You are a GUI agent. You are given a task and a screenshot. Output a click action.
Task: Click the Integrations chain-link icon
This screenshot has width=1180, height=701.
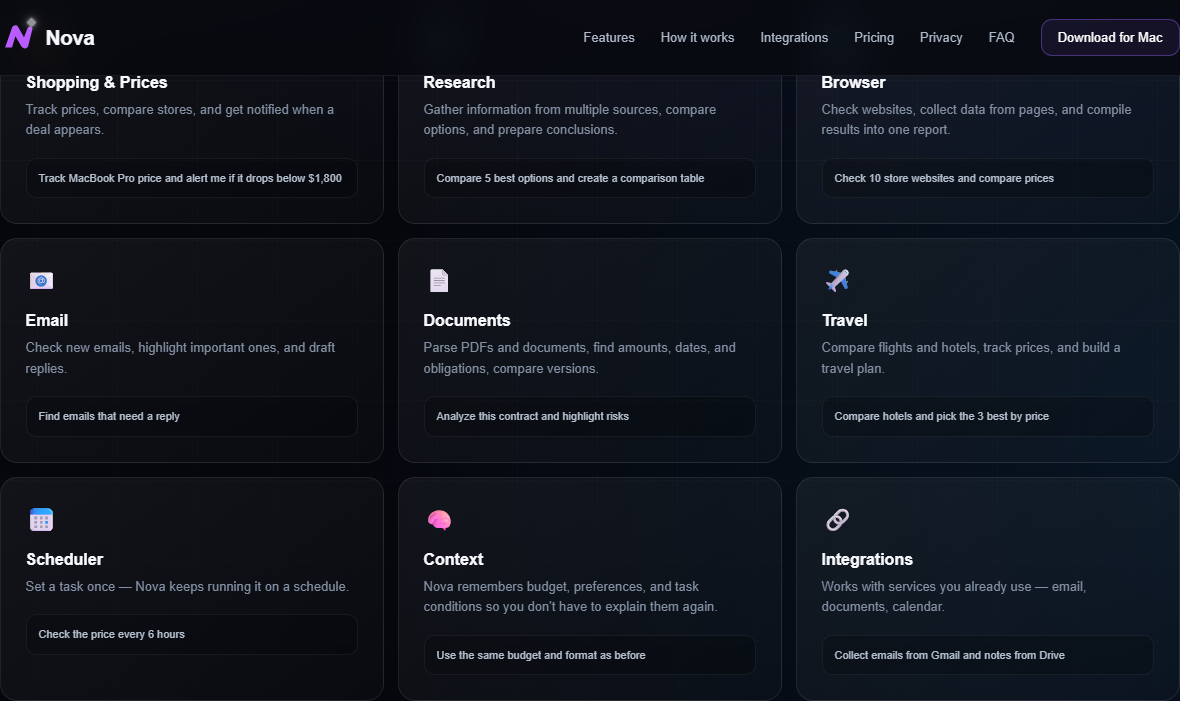tap(838, 520)
